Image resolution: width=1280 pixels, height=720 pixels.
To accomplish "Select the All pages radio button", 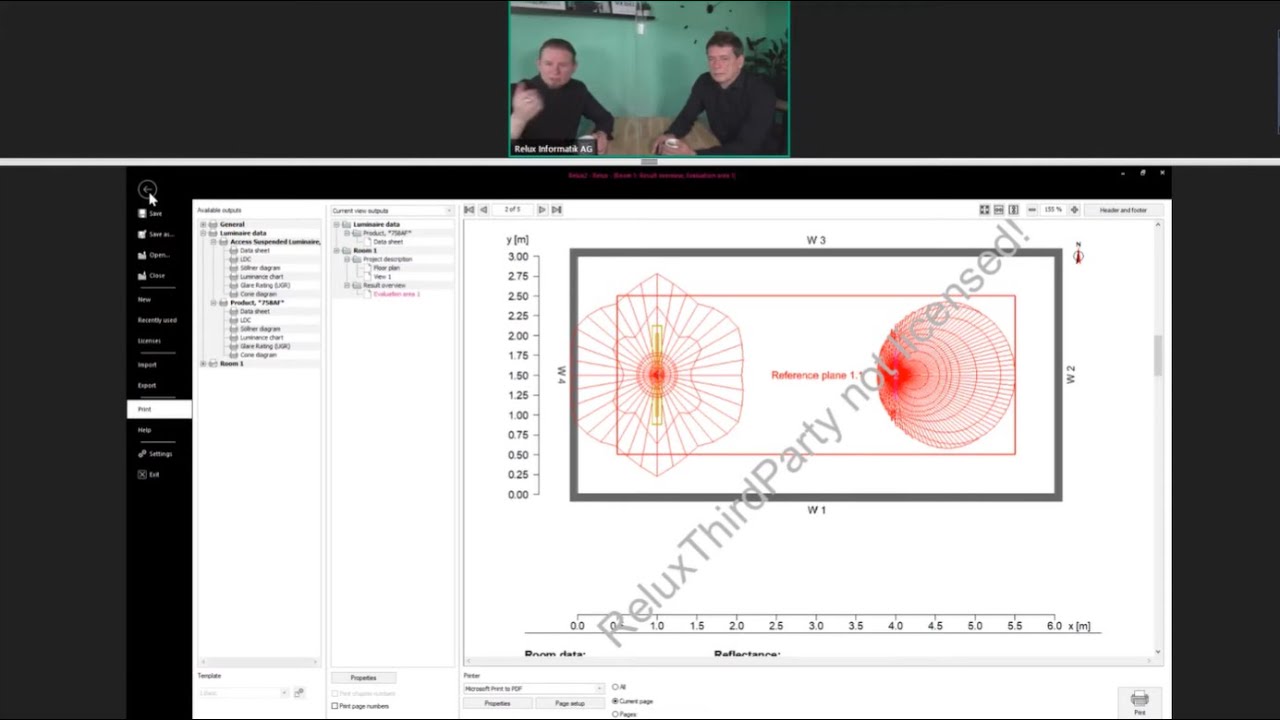I will [615, 687].
